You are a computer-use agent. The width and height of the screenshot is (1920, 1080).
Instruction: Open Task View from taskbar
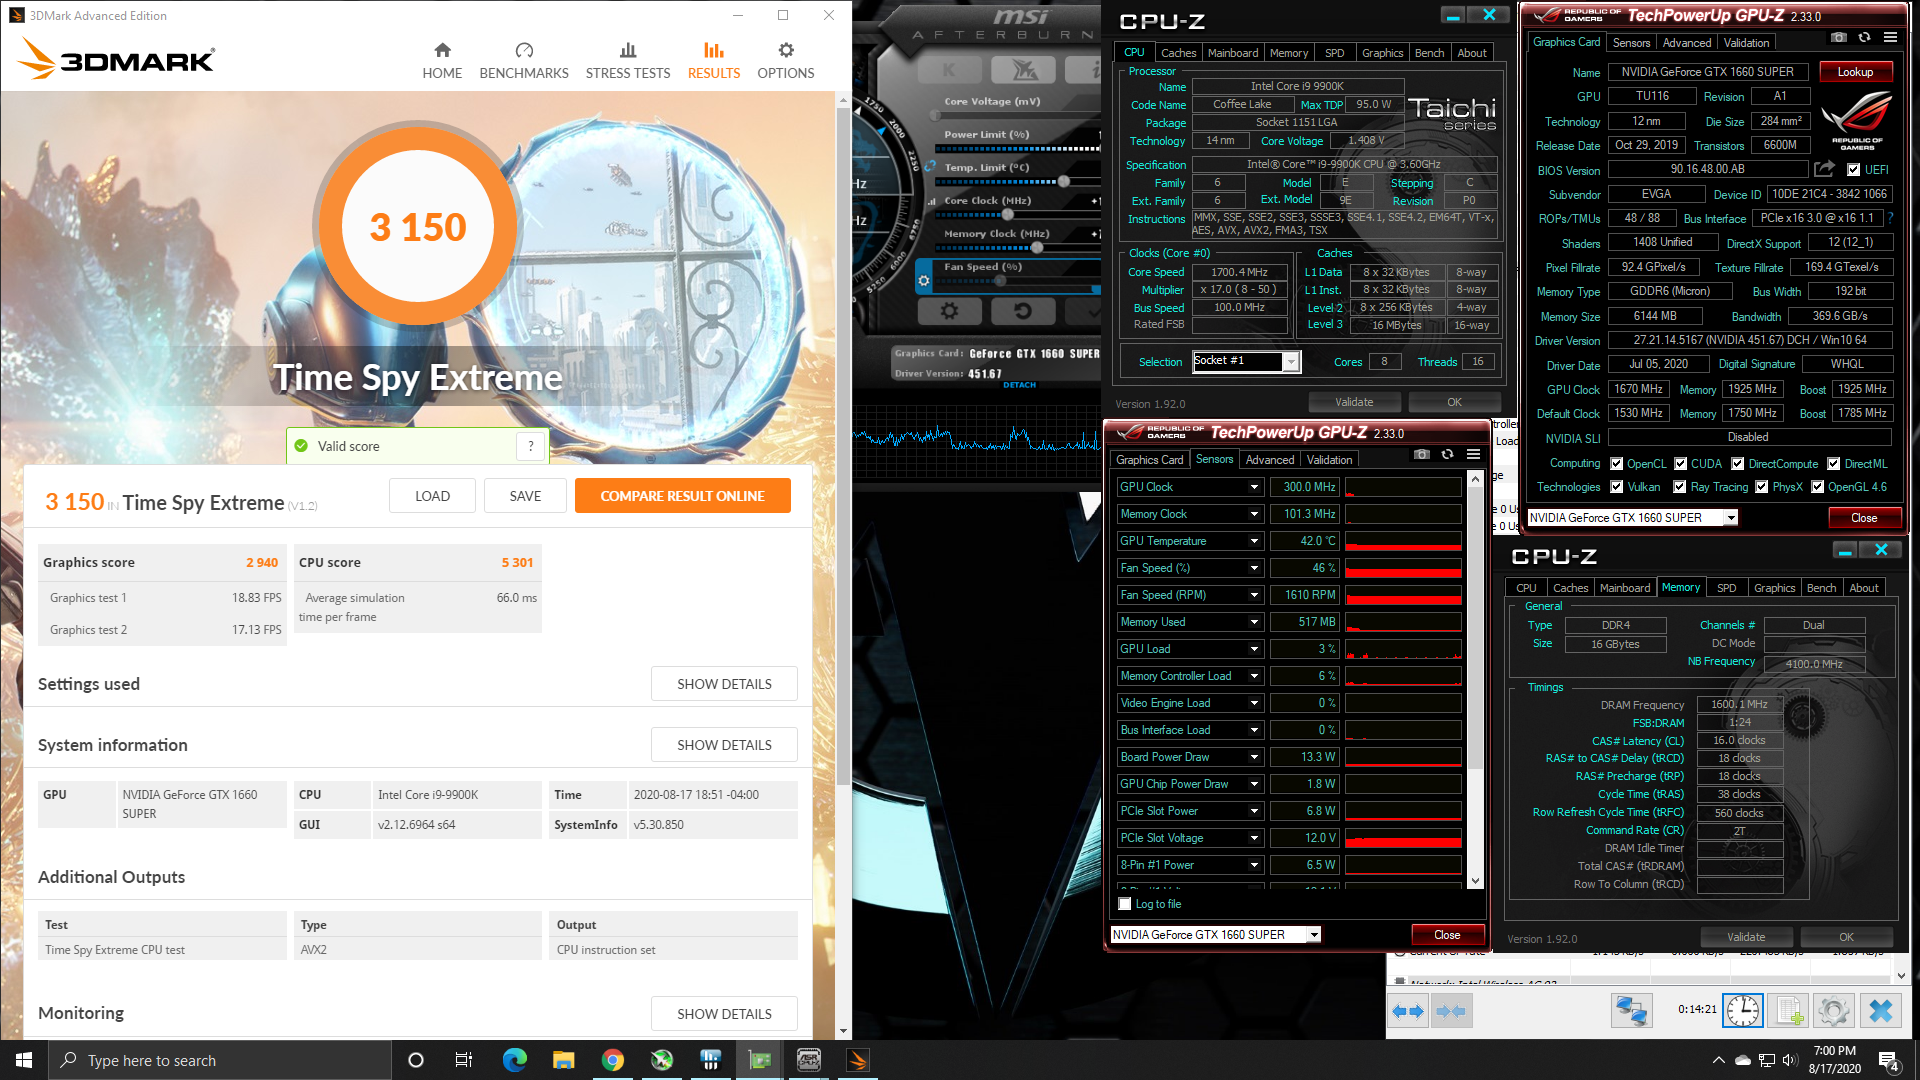464,1060
